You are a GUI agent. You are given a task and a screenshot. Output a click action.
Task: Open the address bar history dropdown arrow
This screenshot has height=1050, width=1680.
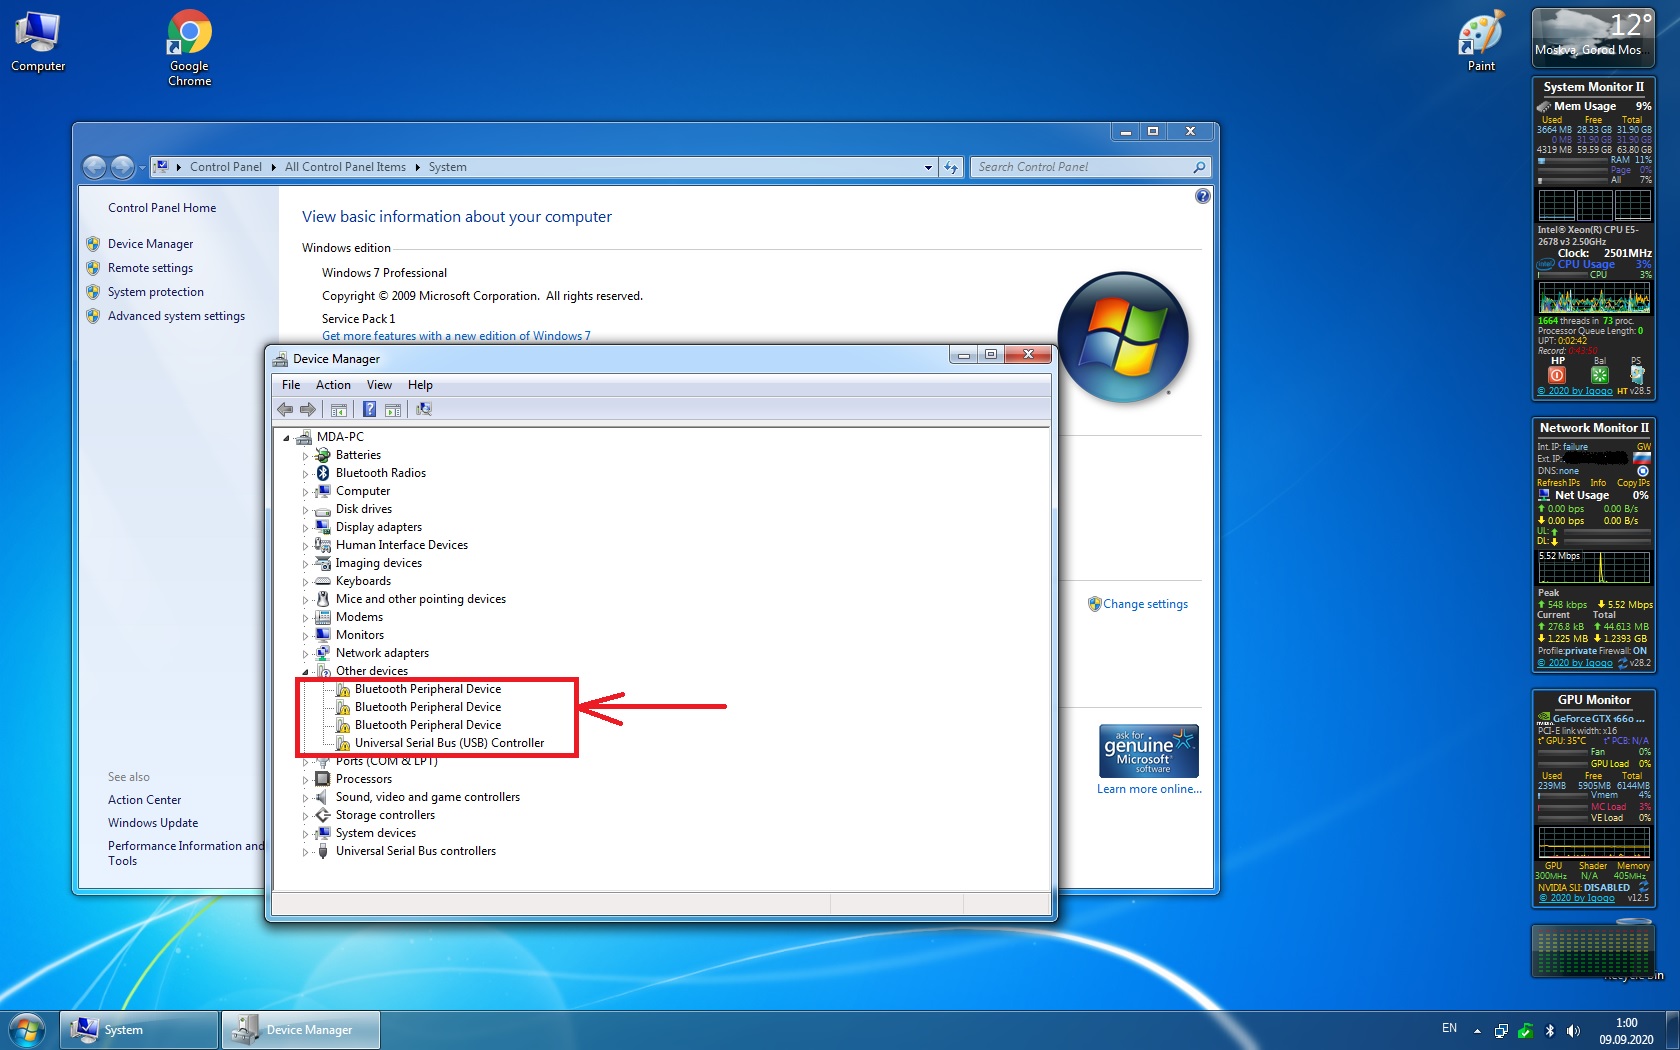coord(928,167)
